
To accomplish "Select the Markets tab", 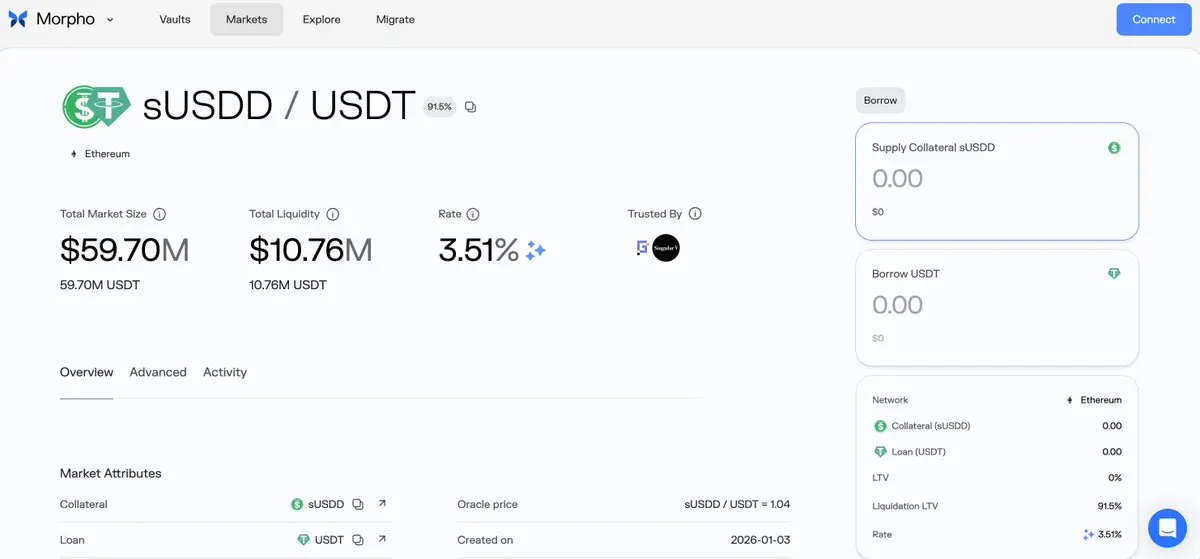I will (x=246, y=19).
